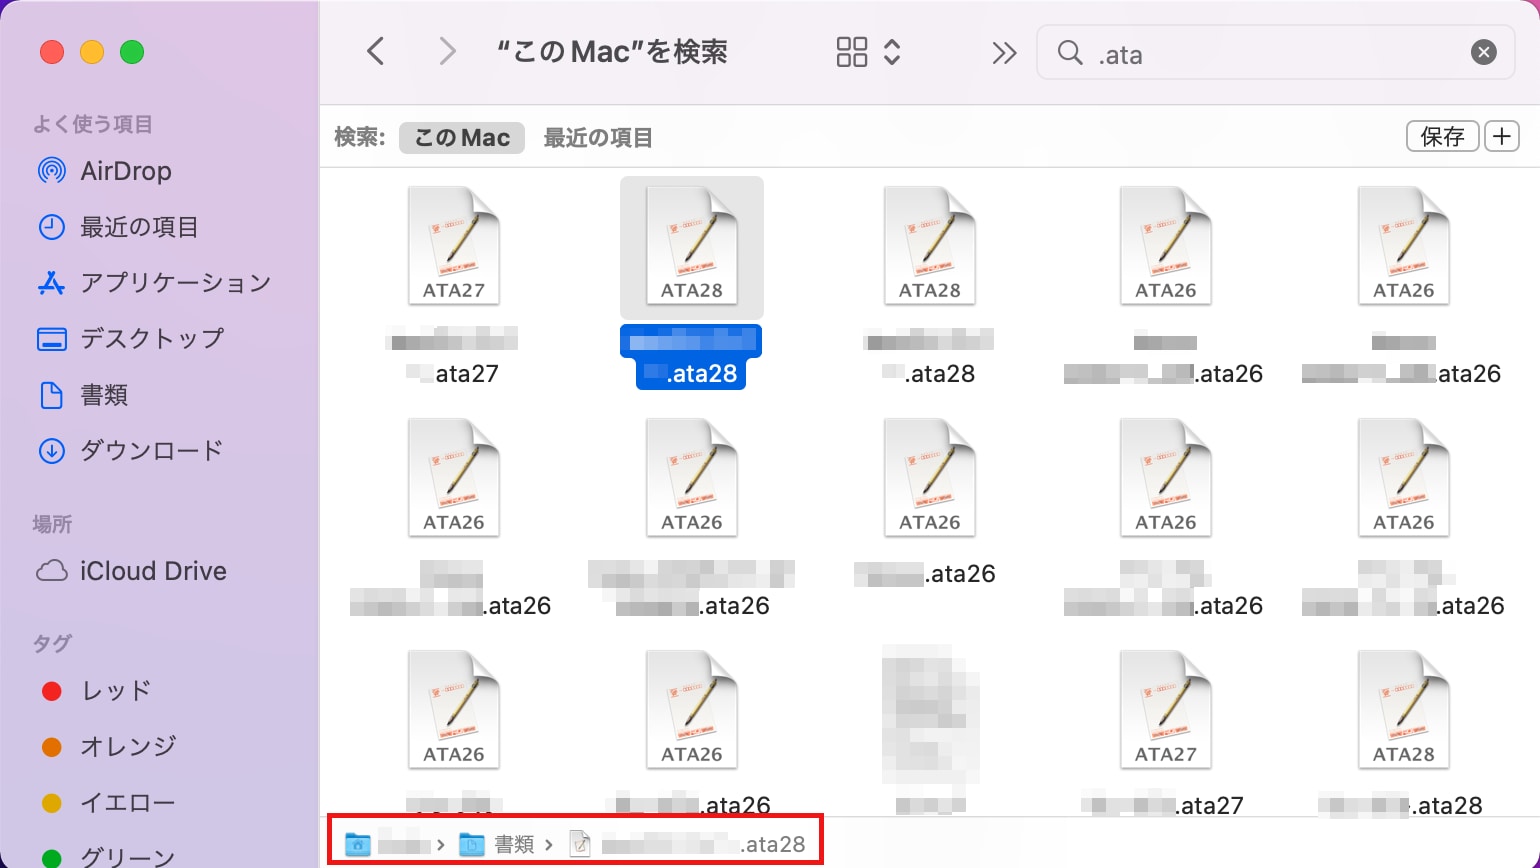Set search scope to このMac
The image size is (1540, 868).
[462, 138]
